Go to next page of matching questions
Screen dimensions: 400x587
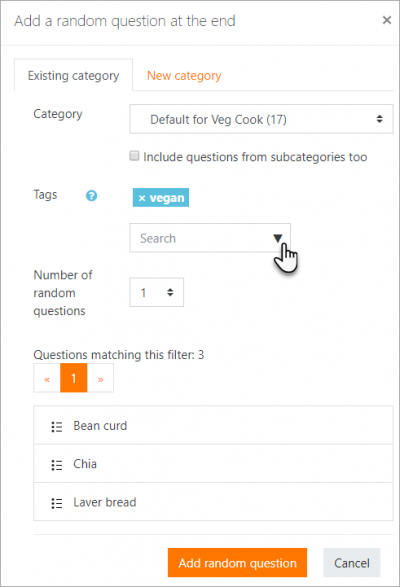tap(100, 378)
